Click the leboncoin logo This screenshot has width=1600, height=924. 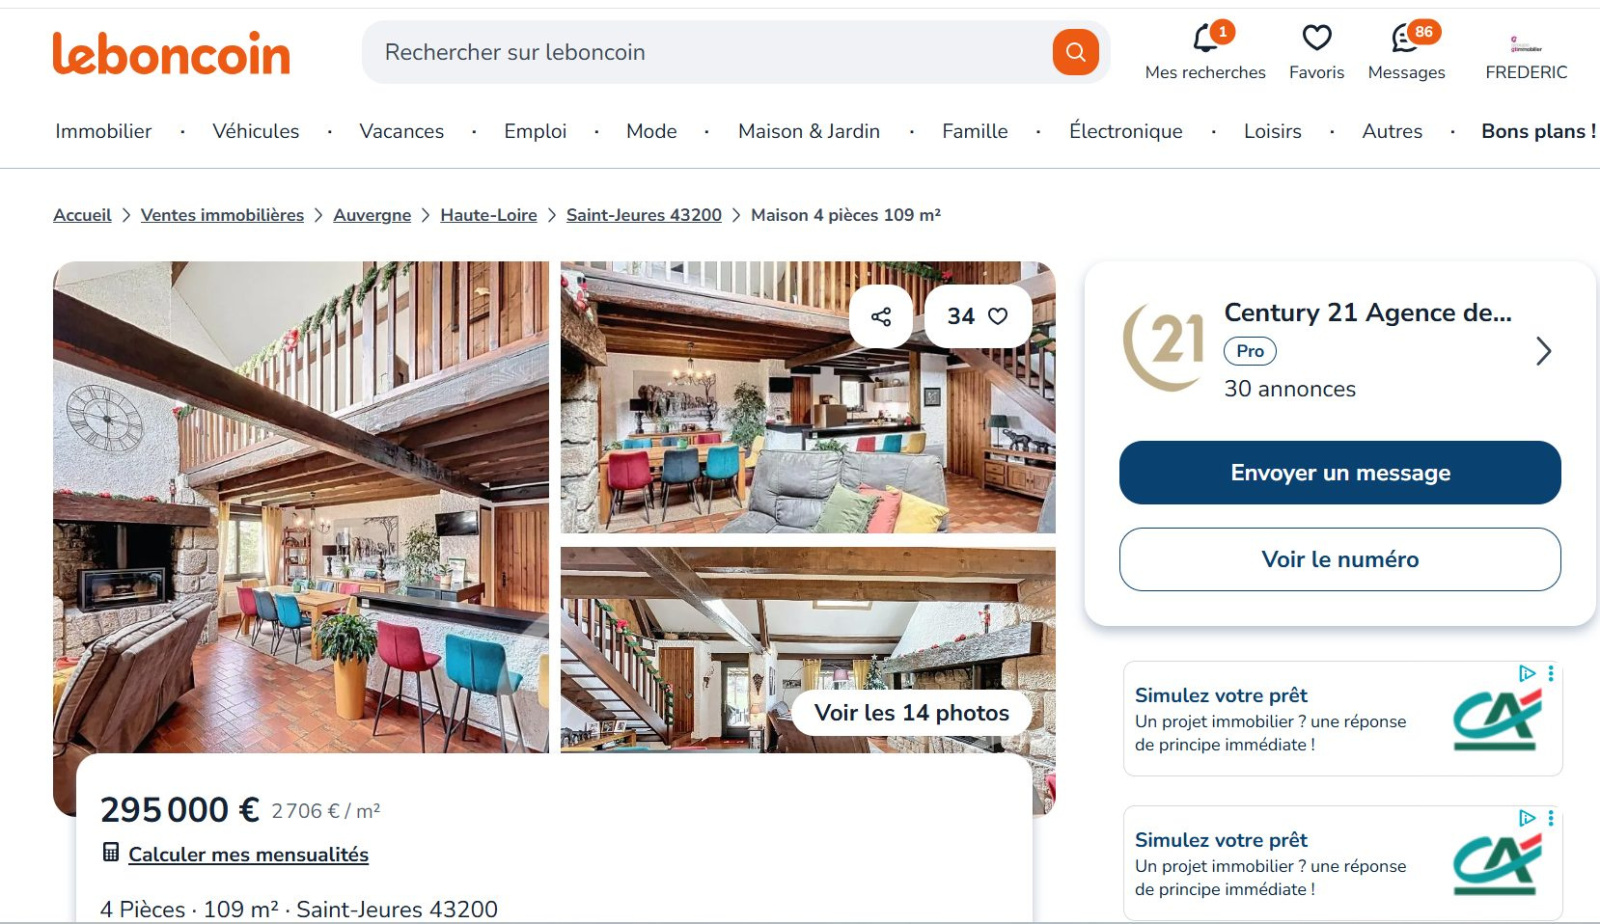coord(171,53)
